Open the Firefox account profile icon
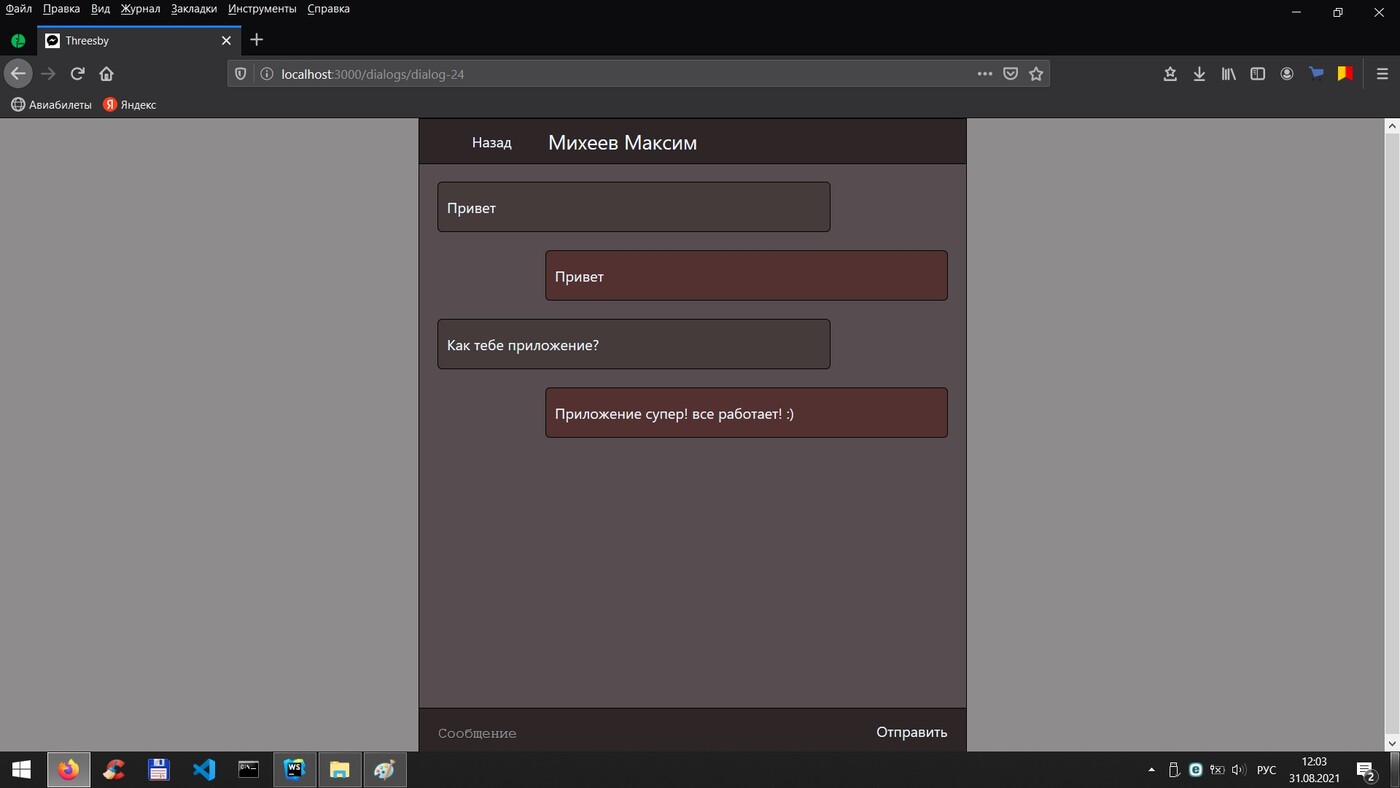This screenshot has height=788, width=1400. pos(1287,74)
